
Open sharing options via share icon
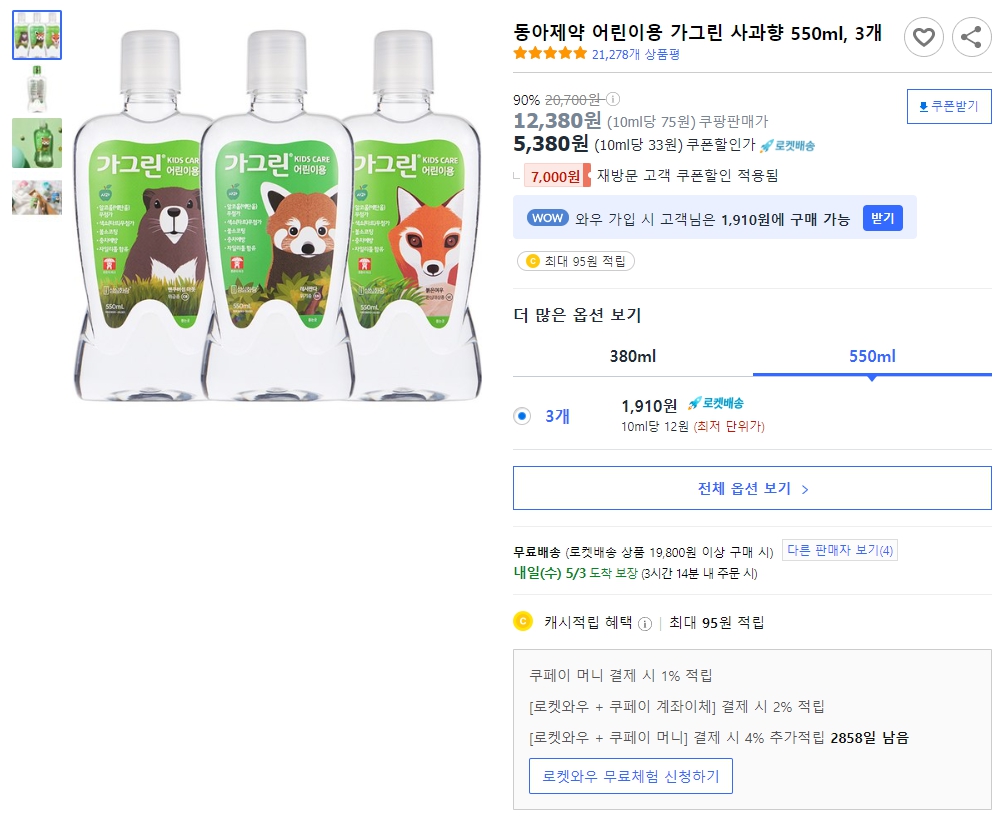(x=967, y=37)
